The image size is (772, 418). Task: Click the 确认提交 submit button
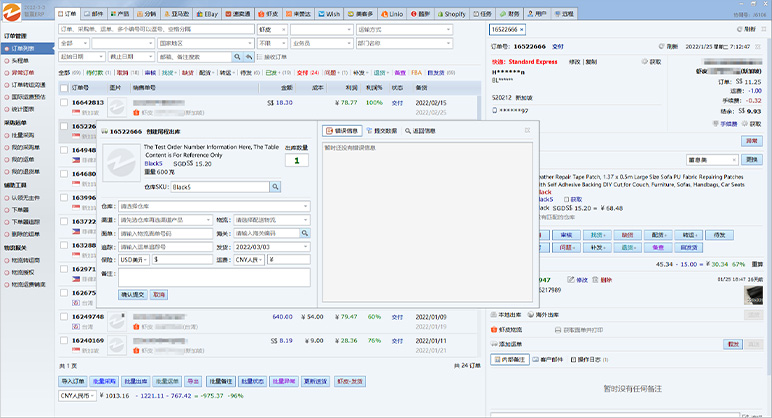[x=132, y=295]
